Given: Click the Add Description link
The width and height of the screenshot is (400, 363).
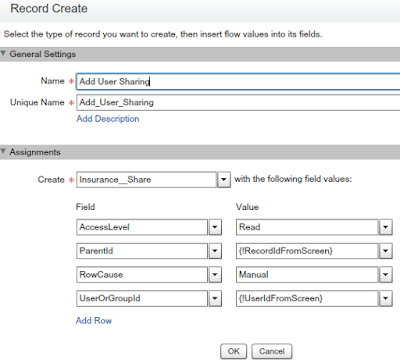Looking at the screenshot, I should pos(108,119).
